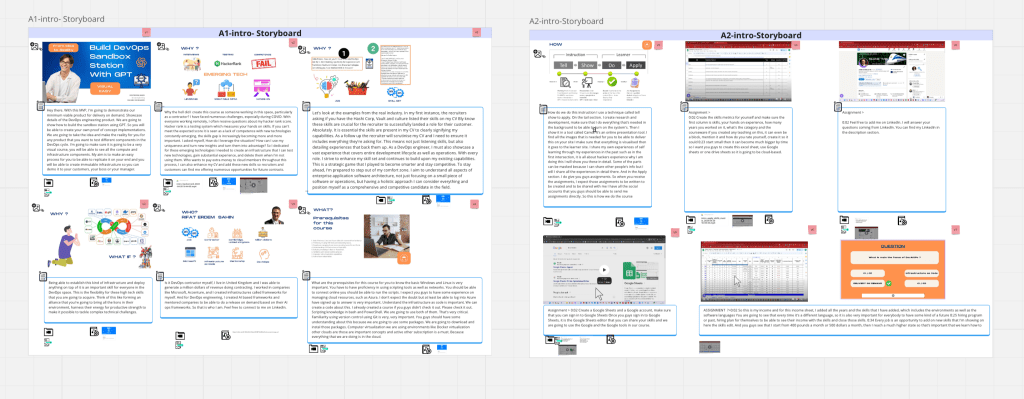Image resolution: width=1024 pixels, height=399 pixels.
Task: Select the 'Create the skills metrics' assignment text box
Action: pos(738,159)
